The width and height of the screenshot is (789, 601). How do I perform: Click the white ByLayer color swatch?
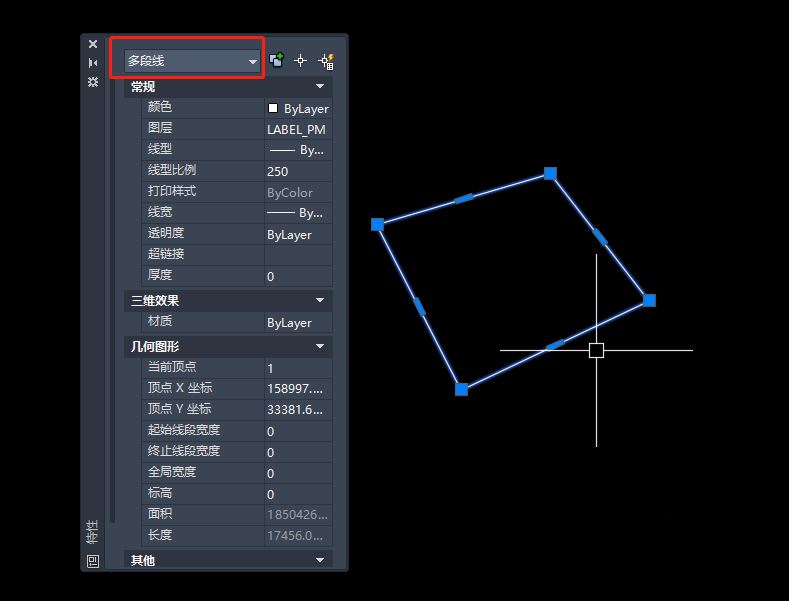click(x=273, y=108)
